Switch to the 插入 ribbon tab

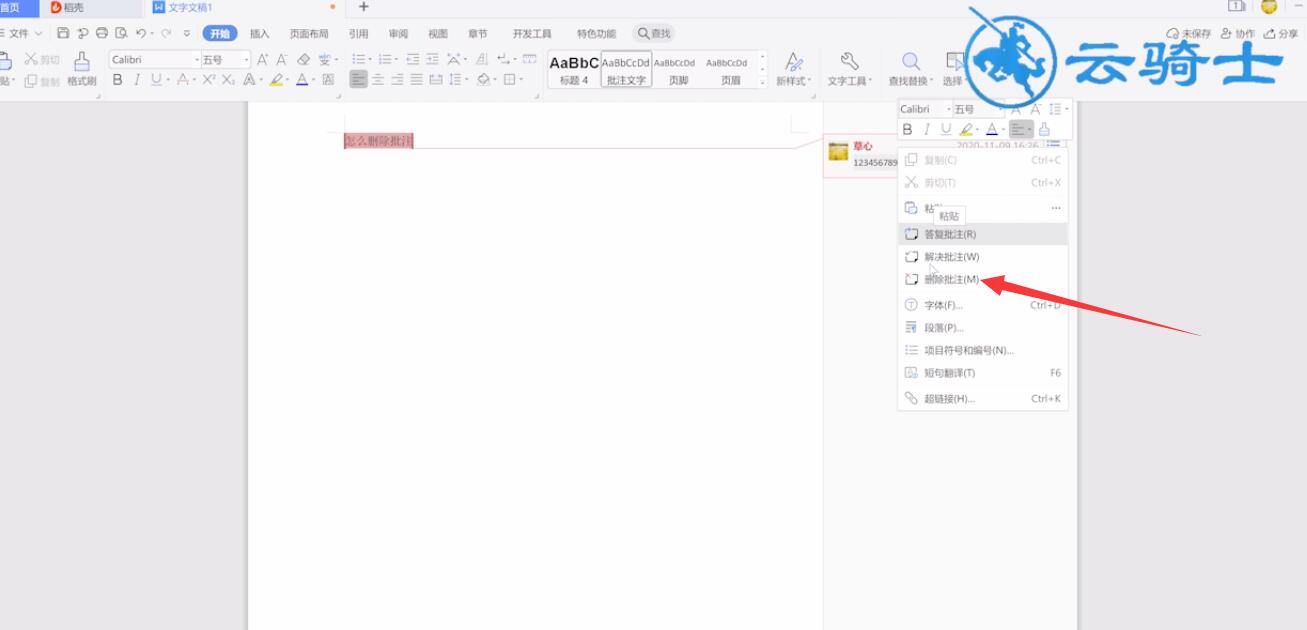[260, 33]
